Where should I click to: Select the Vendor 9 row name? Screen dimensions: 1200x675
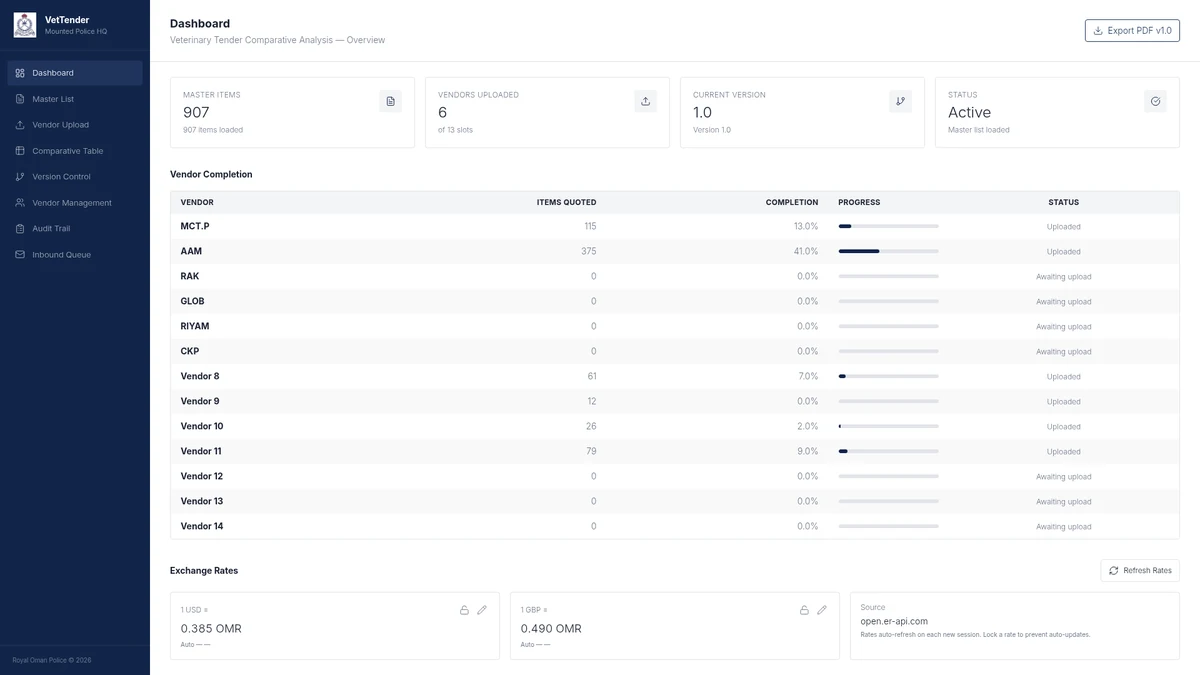click(200, 401)
